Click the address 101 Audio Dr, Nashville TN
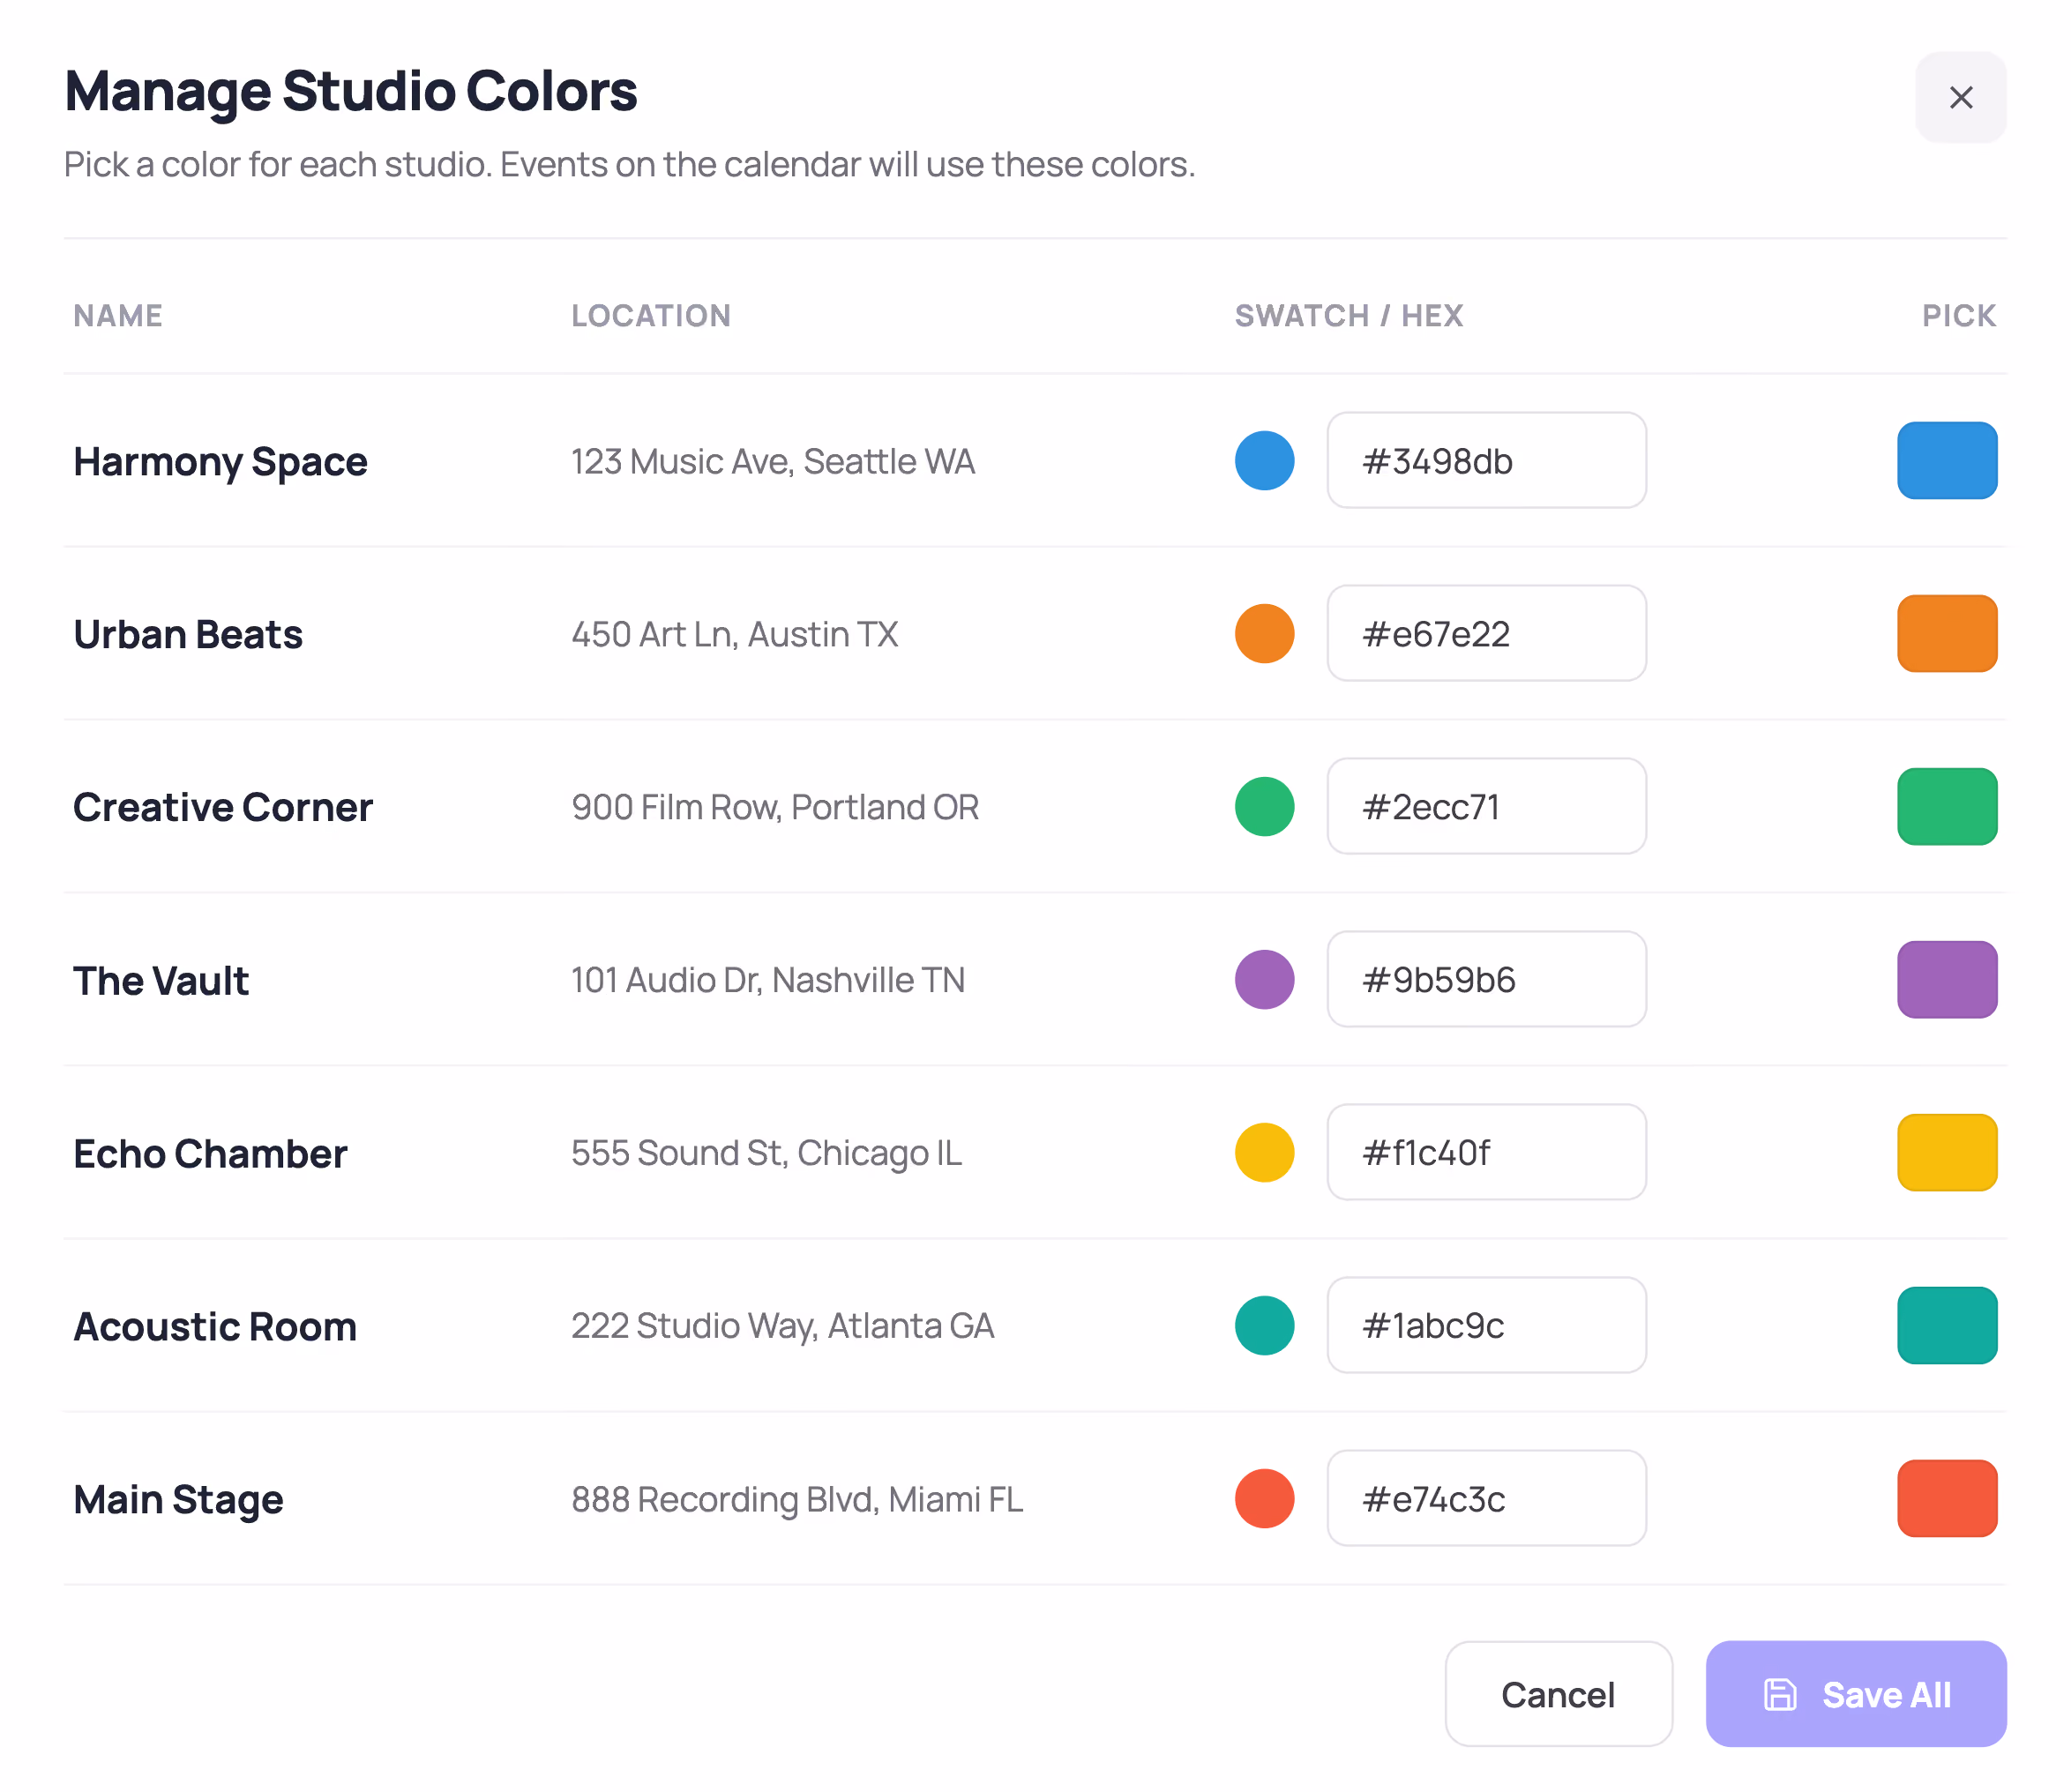Screen dimensions: 2071x1792 [x=768, y=980]
